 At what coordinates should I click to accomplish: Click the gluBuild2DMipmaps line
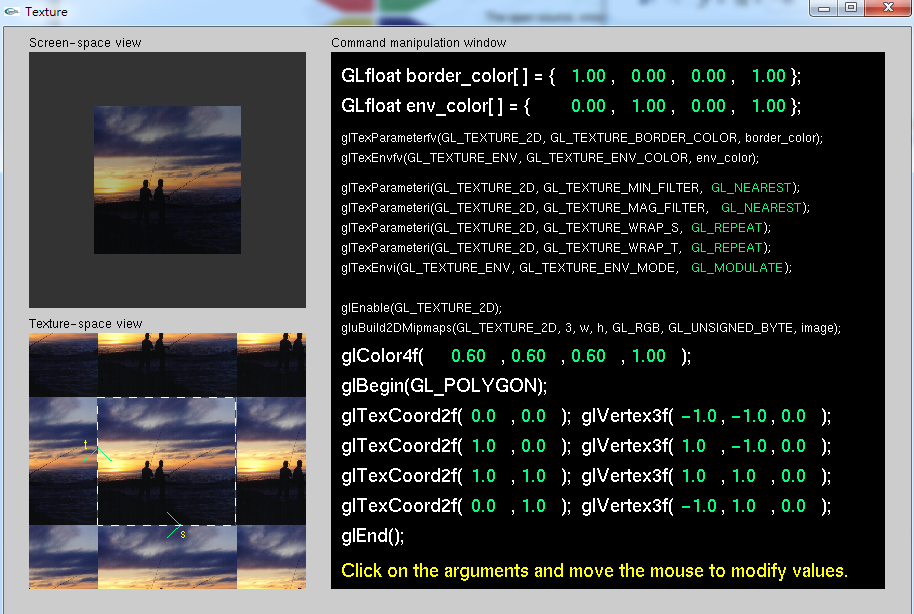pyautogui.click(x=591, y=328)
